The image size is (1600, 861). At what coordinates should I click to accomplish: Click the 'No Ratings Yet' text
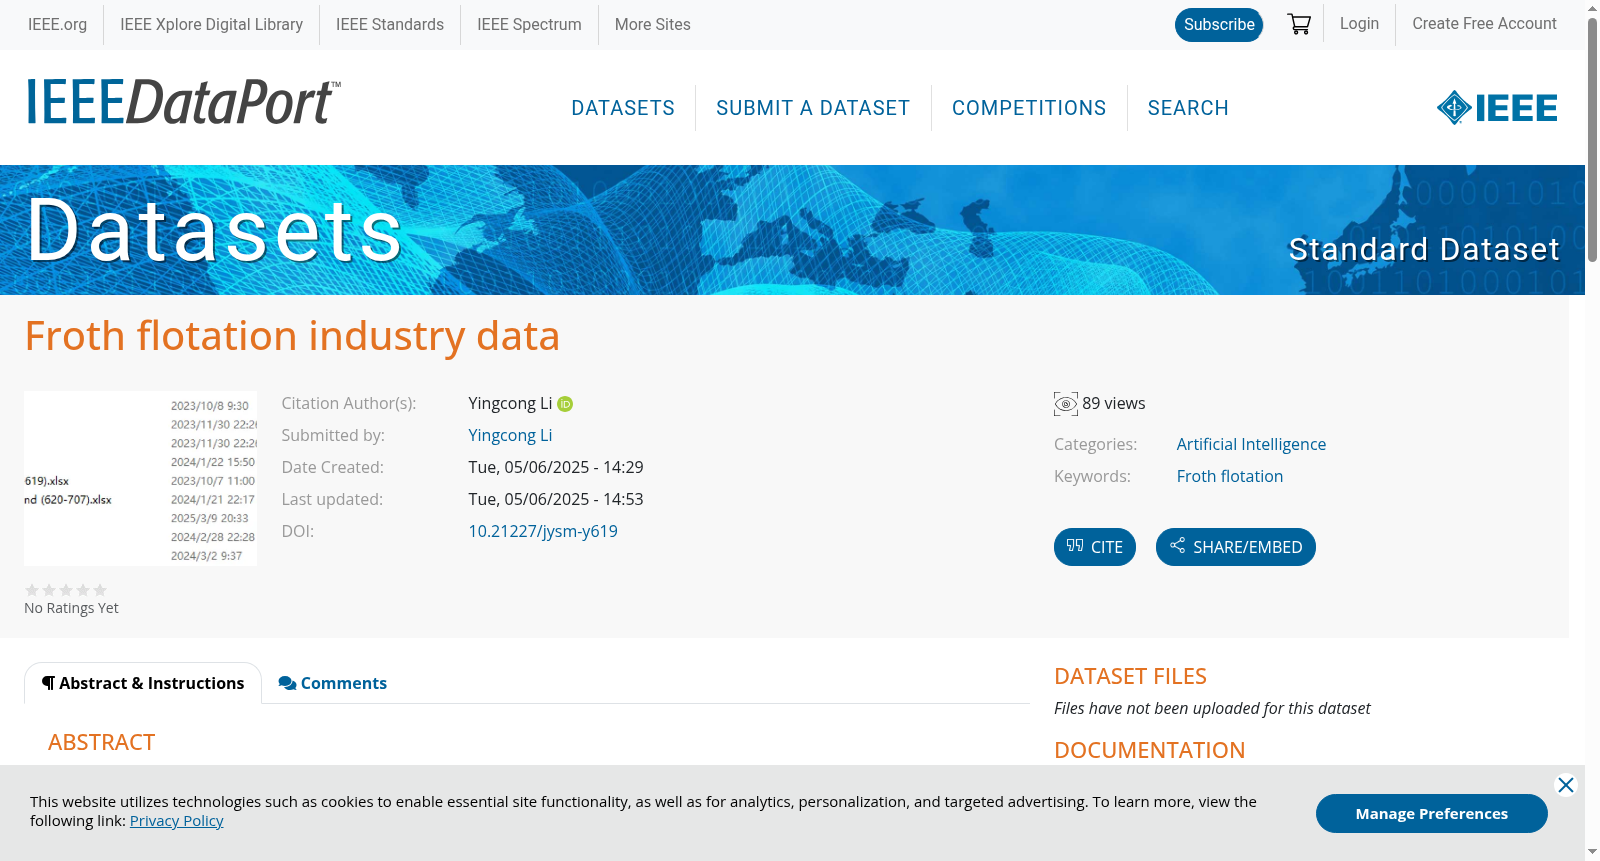pos(71,608)
